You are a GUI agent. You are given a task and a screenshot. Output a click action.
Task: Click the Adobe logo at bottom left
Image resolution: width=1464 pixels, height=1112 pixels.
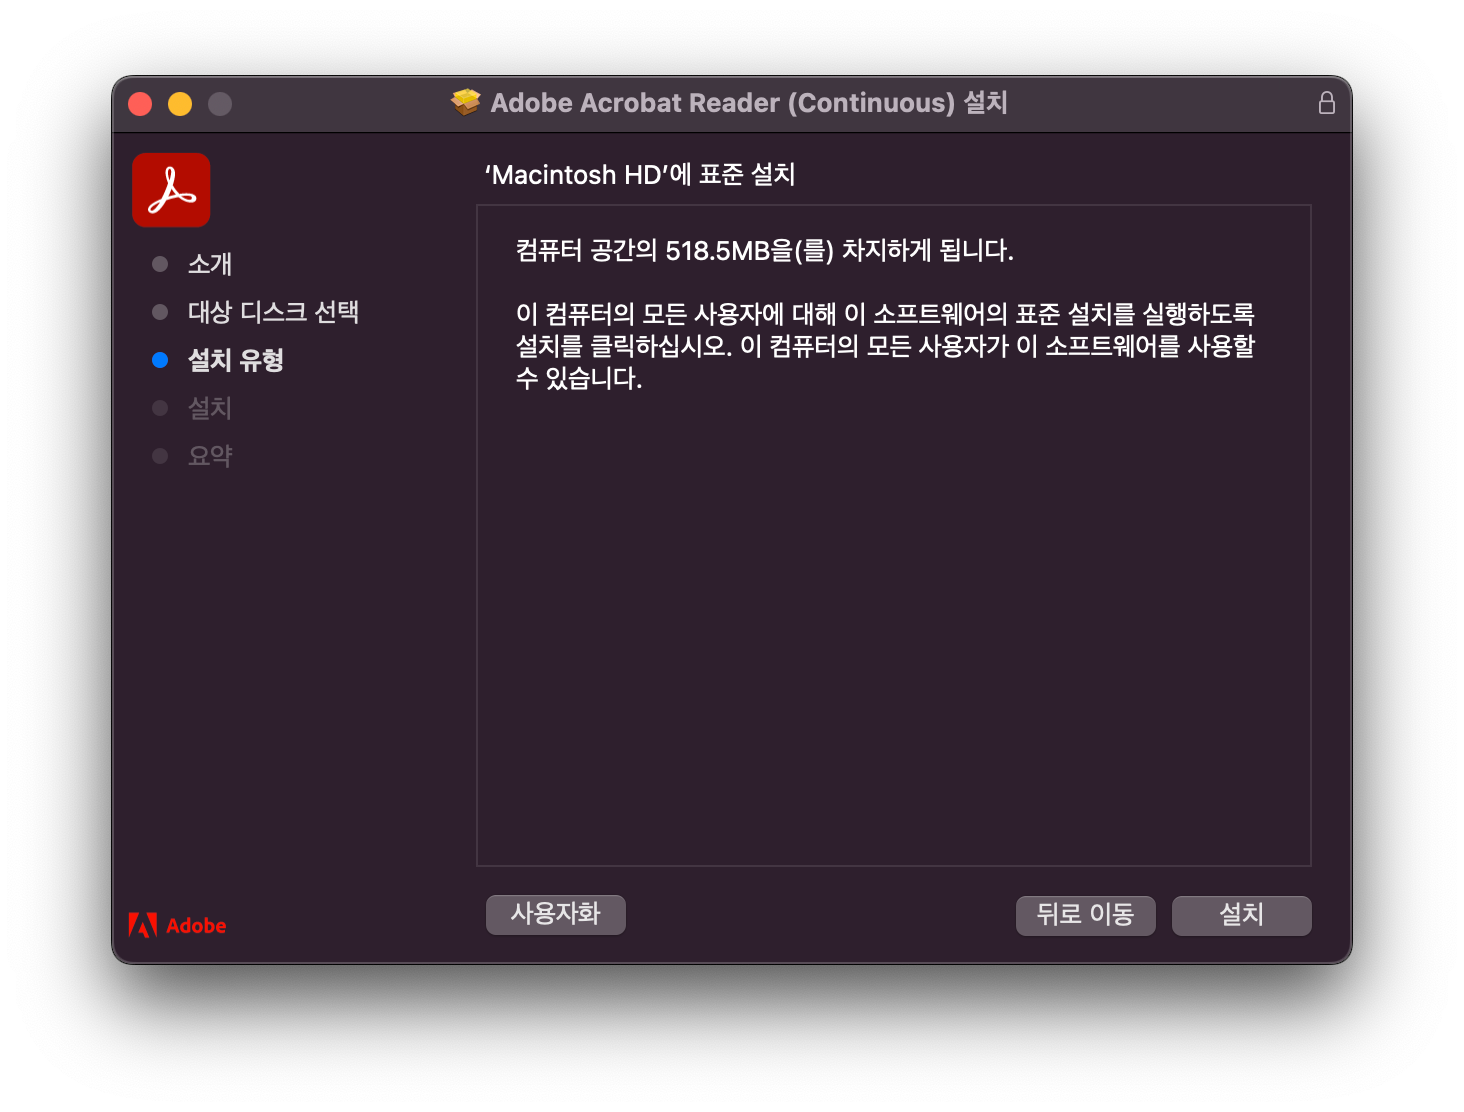pos(177,925)
